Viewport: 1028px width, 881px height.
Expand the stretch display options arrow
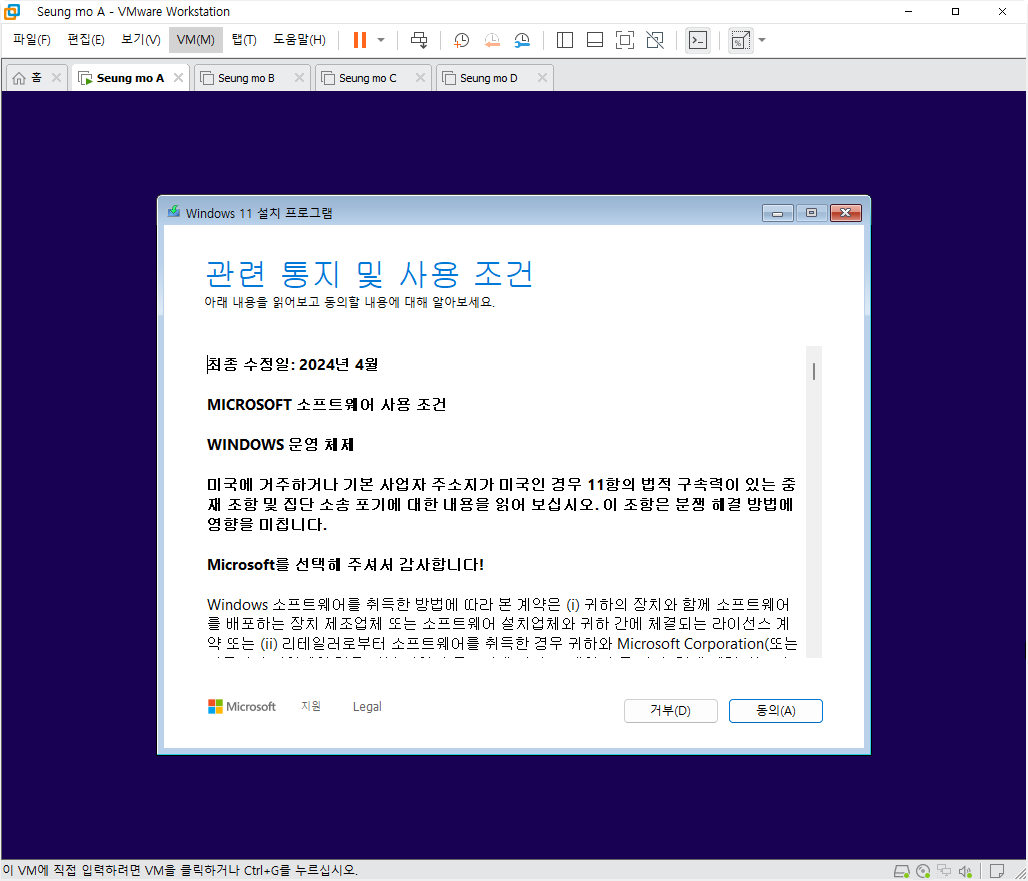coord(762,40)
